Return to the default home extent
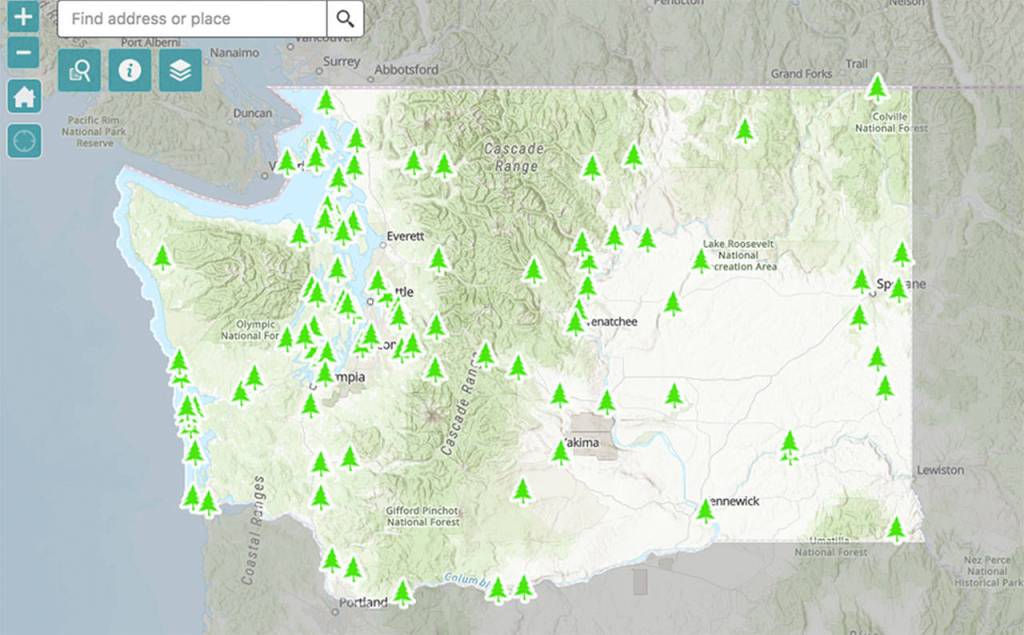Screen dimensions: 1024x635 coord(24,97)
